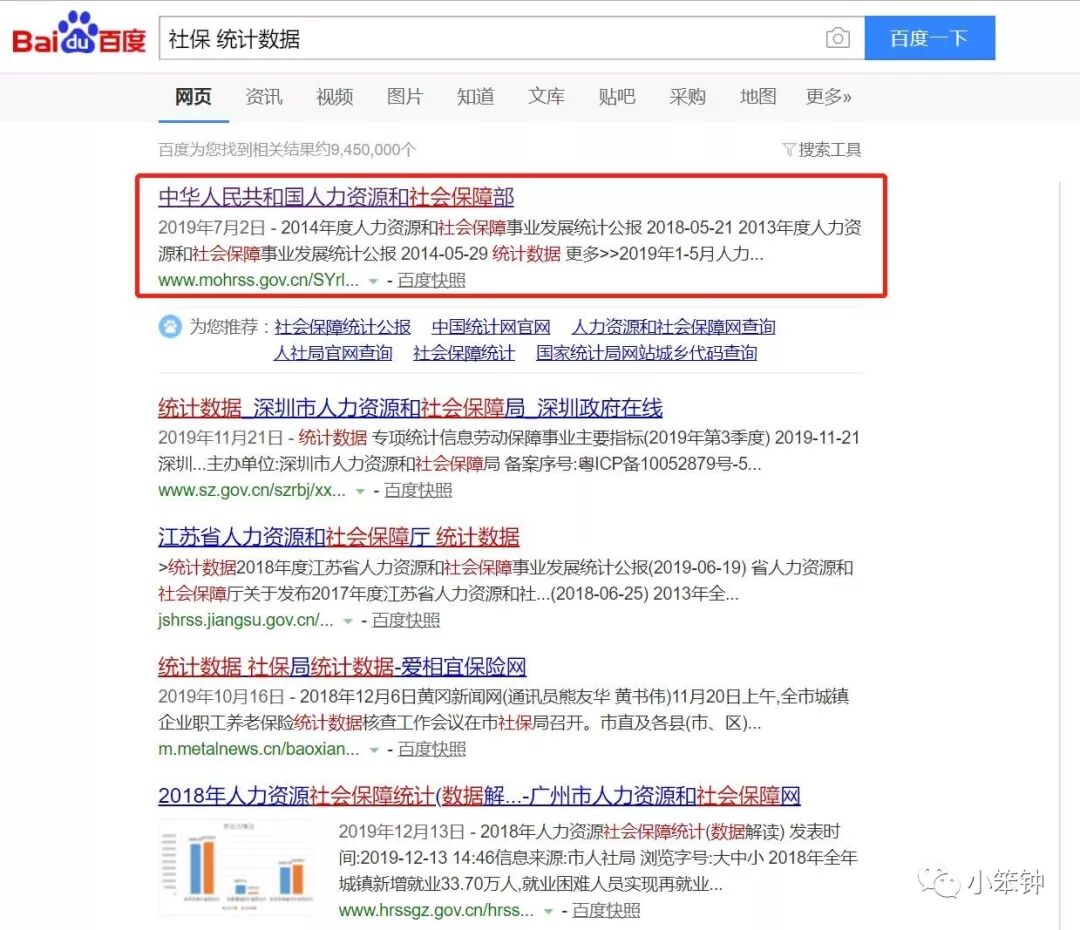Screen dimensions: 1080x930
Task: Open the 采购 tab
Action: [687, 96]
